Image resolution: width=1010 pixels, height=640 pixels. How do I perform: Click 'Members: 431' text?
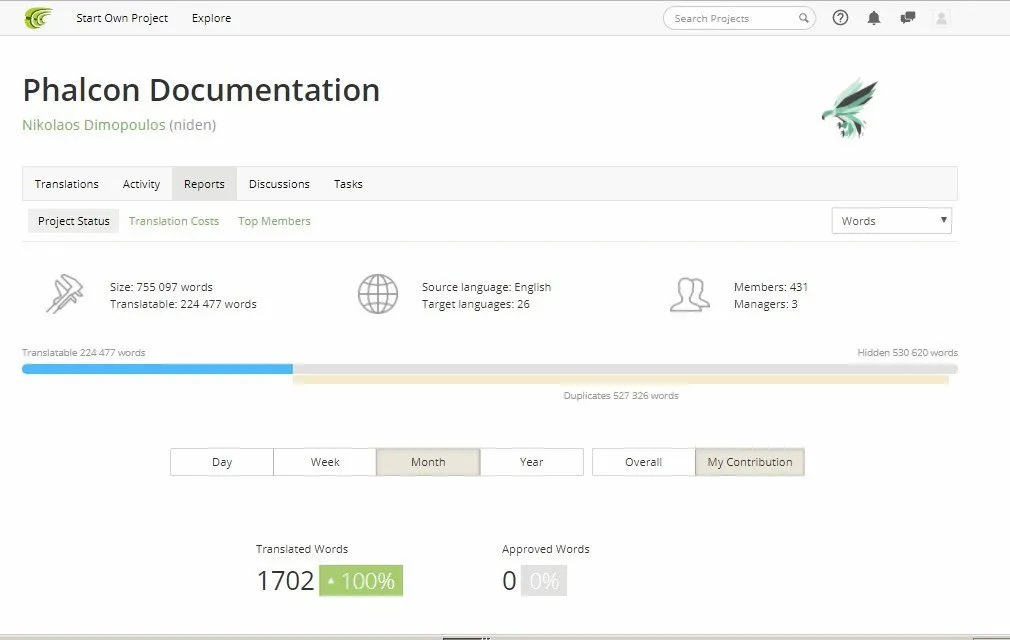point(770,287)
